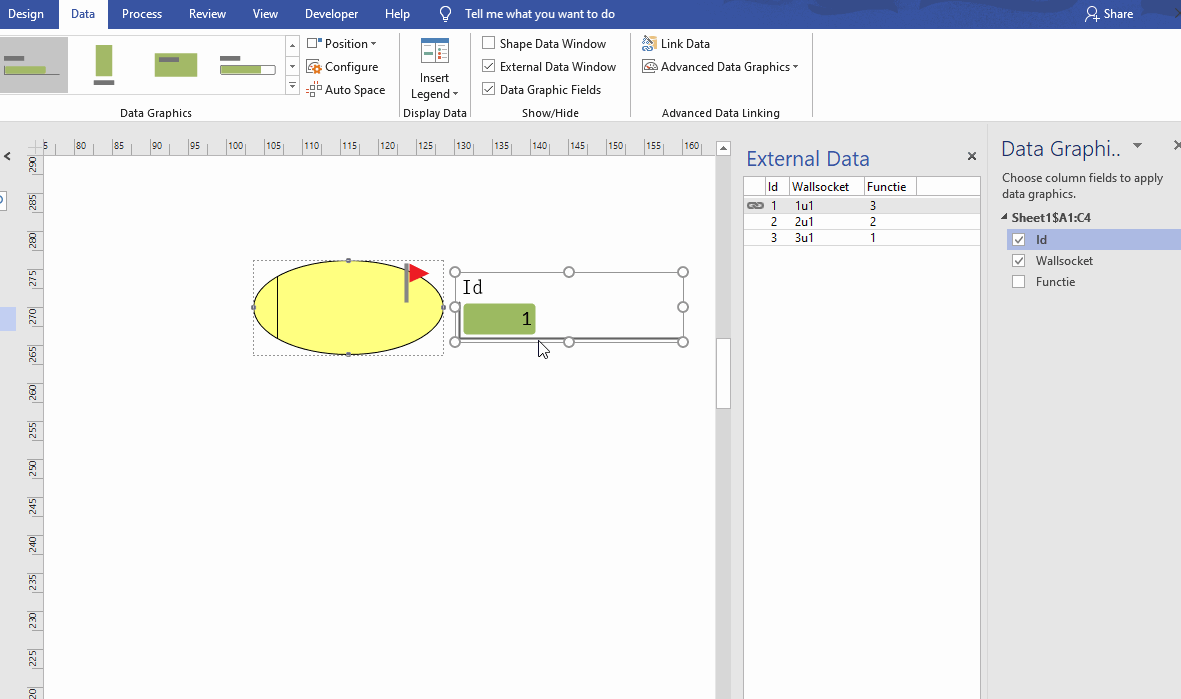Switch to the Review tab

tap(207, 14)
